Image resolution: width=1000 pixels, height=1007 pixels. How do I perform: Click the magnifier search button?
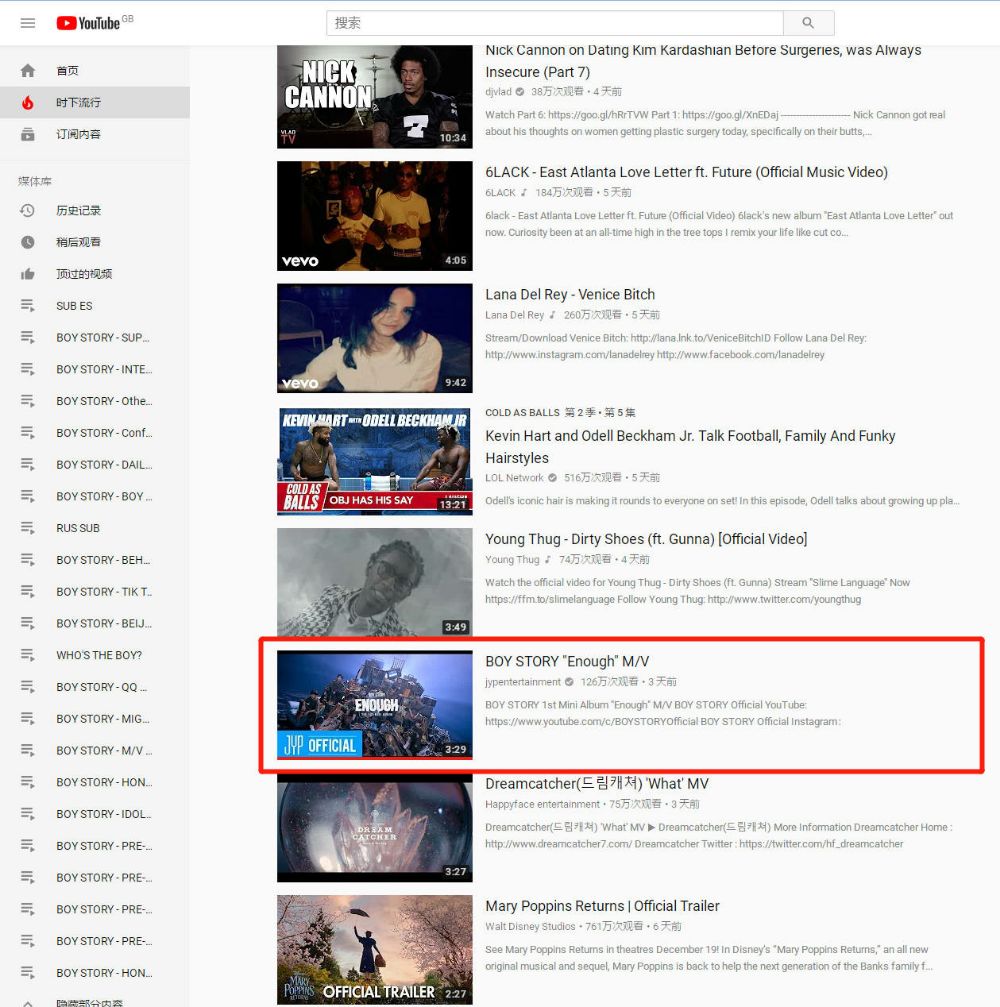tap(809, 23)
